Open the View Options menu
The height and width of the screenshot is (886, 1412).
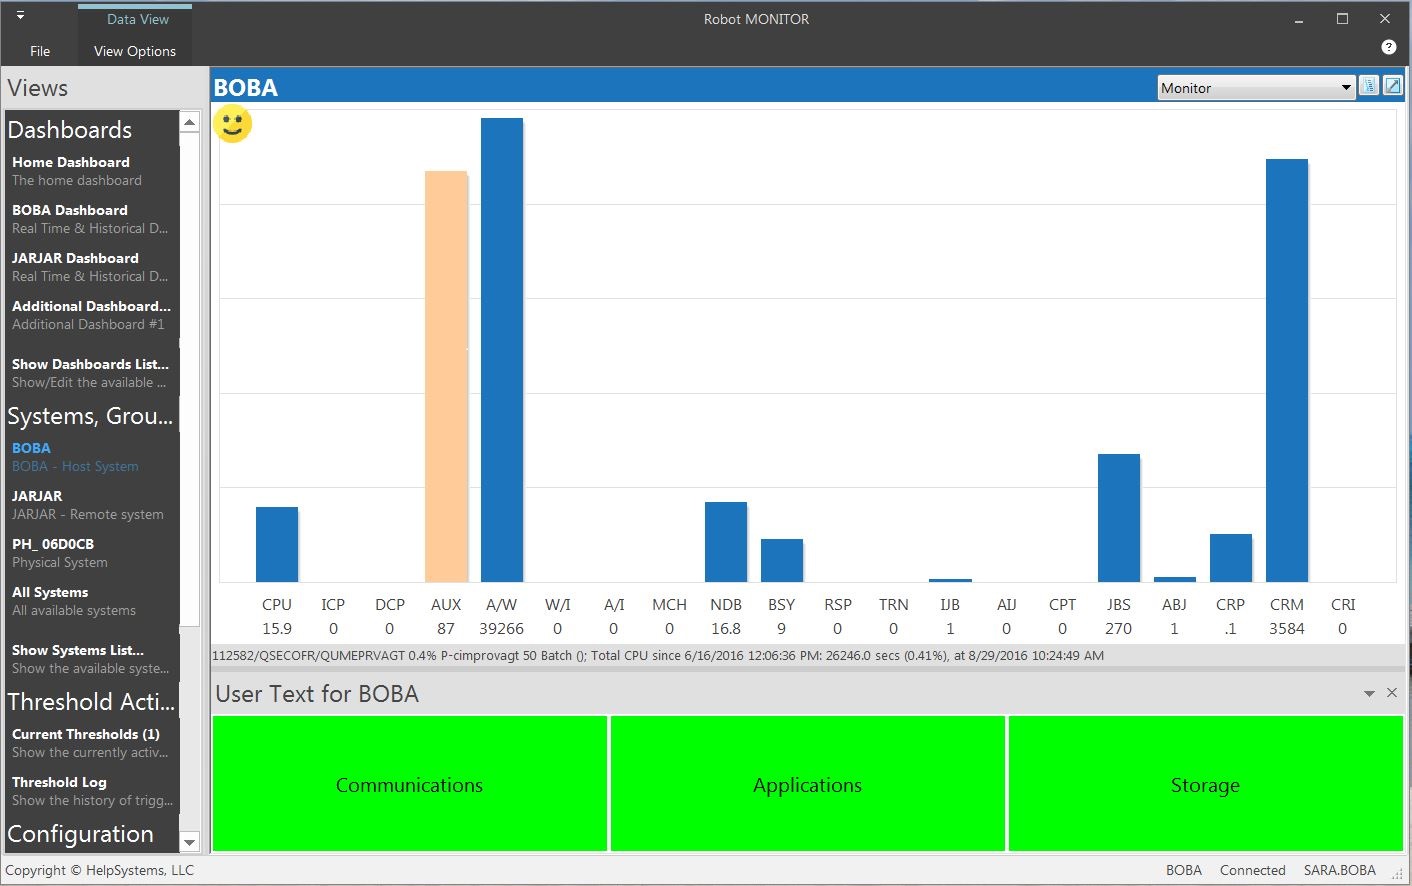(x=135, y=51)
